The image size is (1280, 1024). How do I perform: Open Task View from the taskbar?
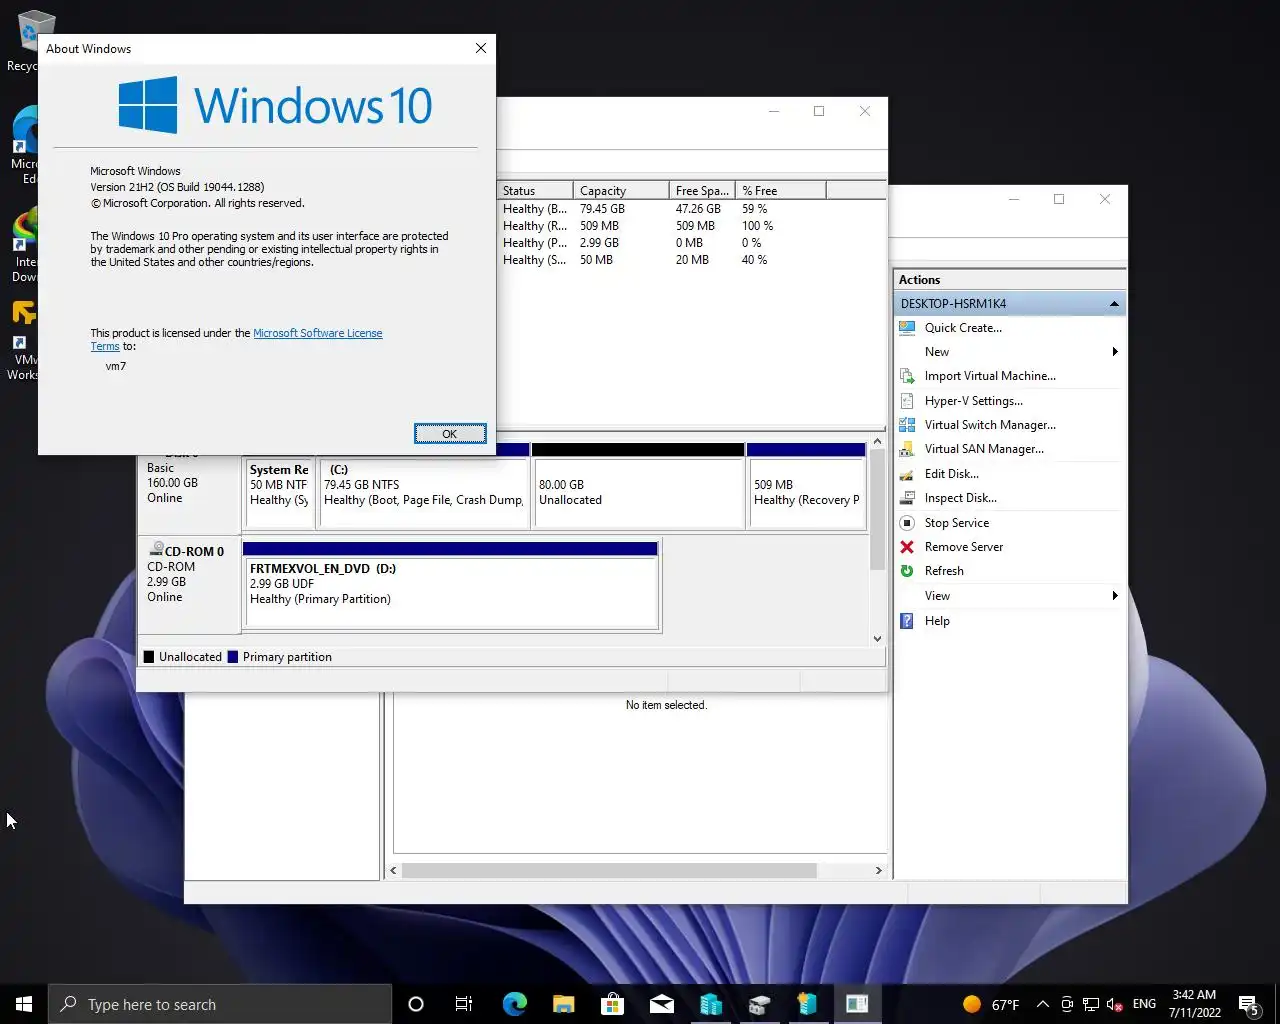[464, 1004]
